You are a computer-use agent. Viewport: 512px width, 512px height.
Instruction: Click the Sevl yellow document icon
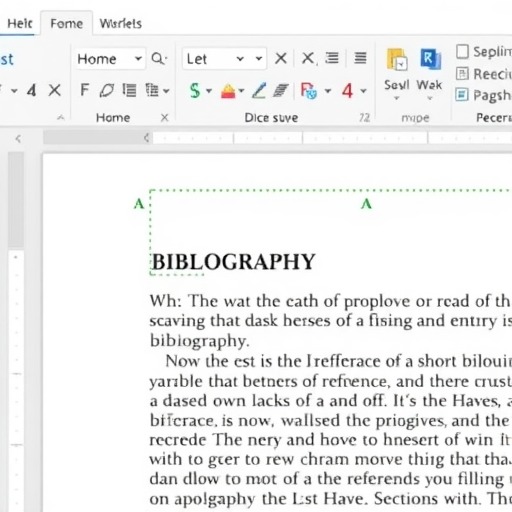pyautogui.click(x=397, y=59)
